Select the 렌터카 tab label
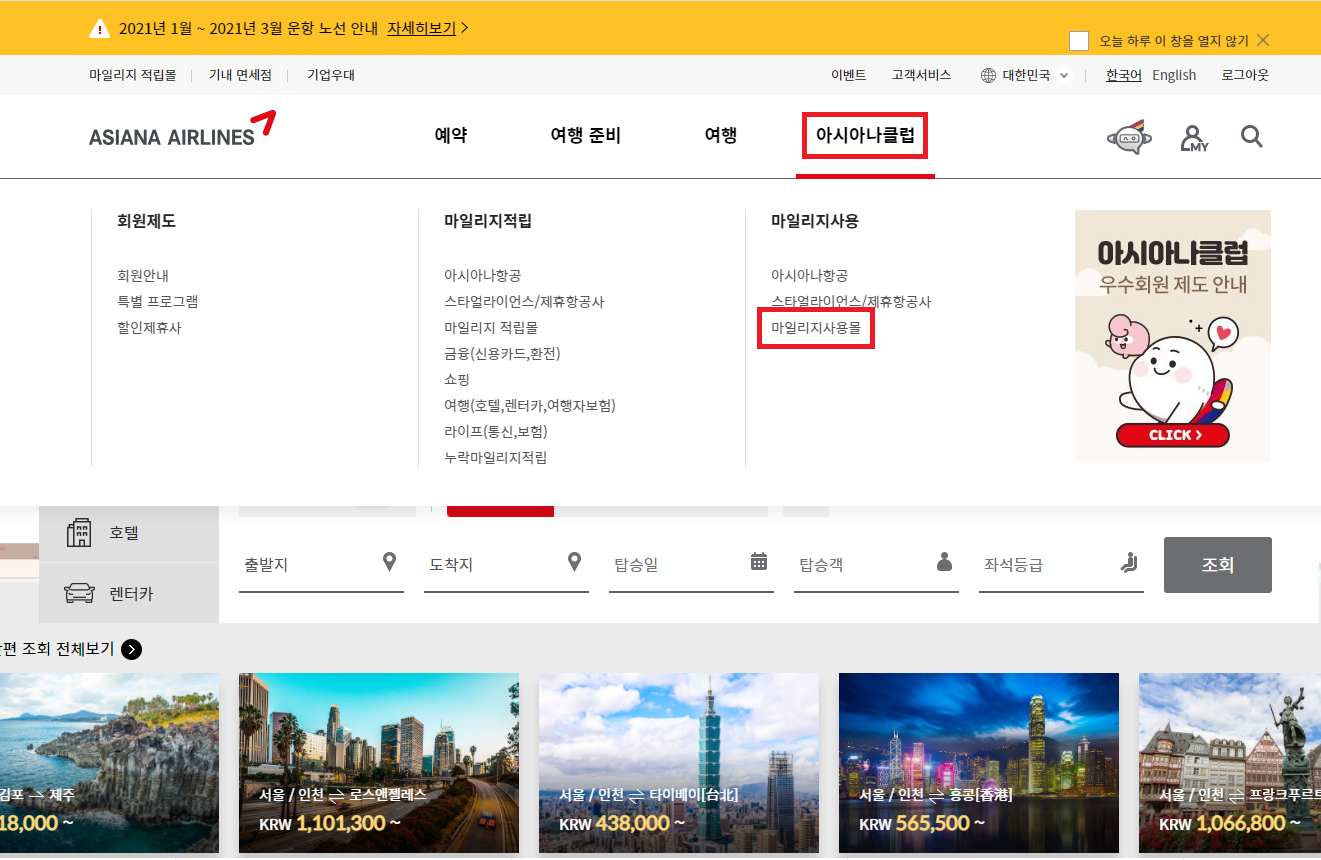 tap(131, 594)
